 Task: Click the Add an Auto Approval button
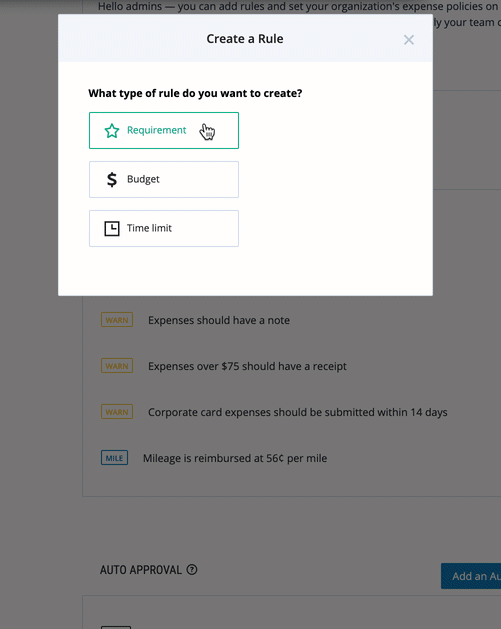pyautogui.click(x=471, y=576)
